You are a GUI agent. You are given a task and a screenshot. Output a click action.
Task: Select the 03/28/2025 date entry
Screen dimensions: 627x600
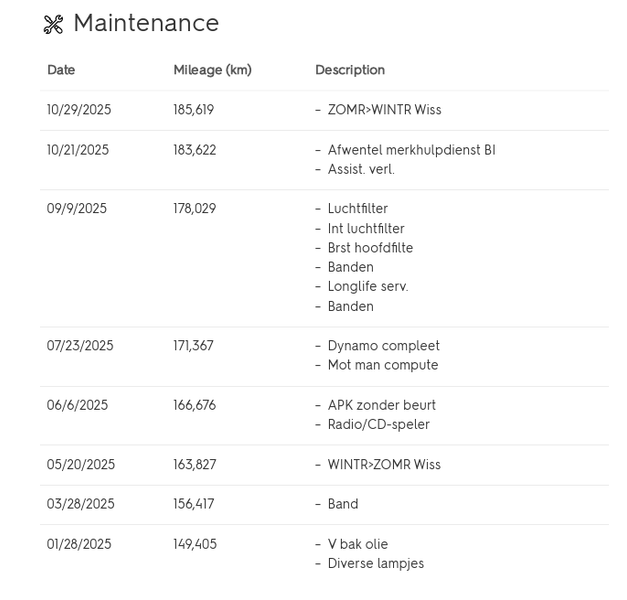coord(80,504)
